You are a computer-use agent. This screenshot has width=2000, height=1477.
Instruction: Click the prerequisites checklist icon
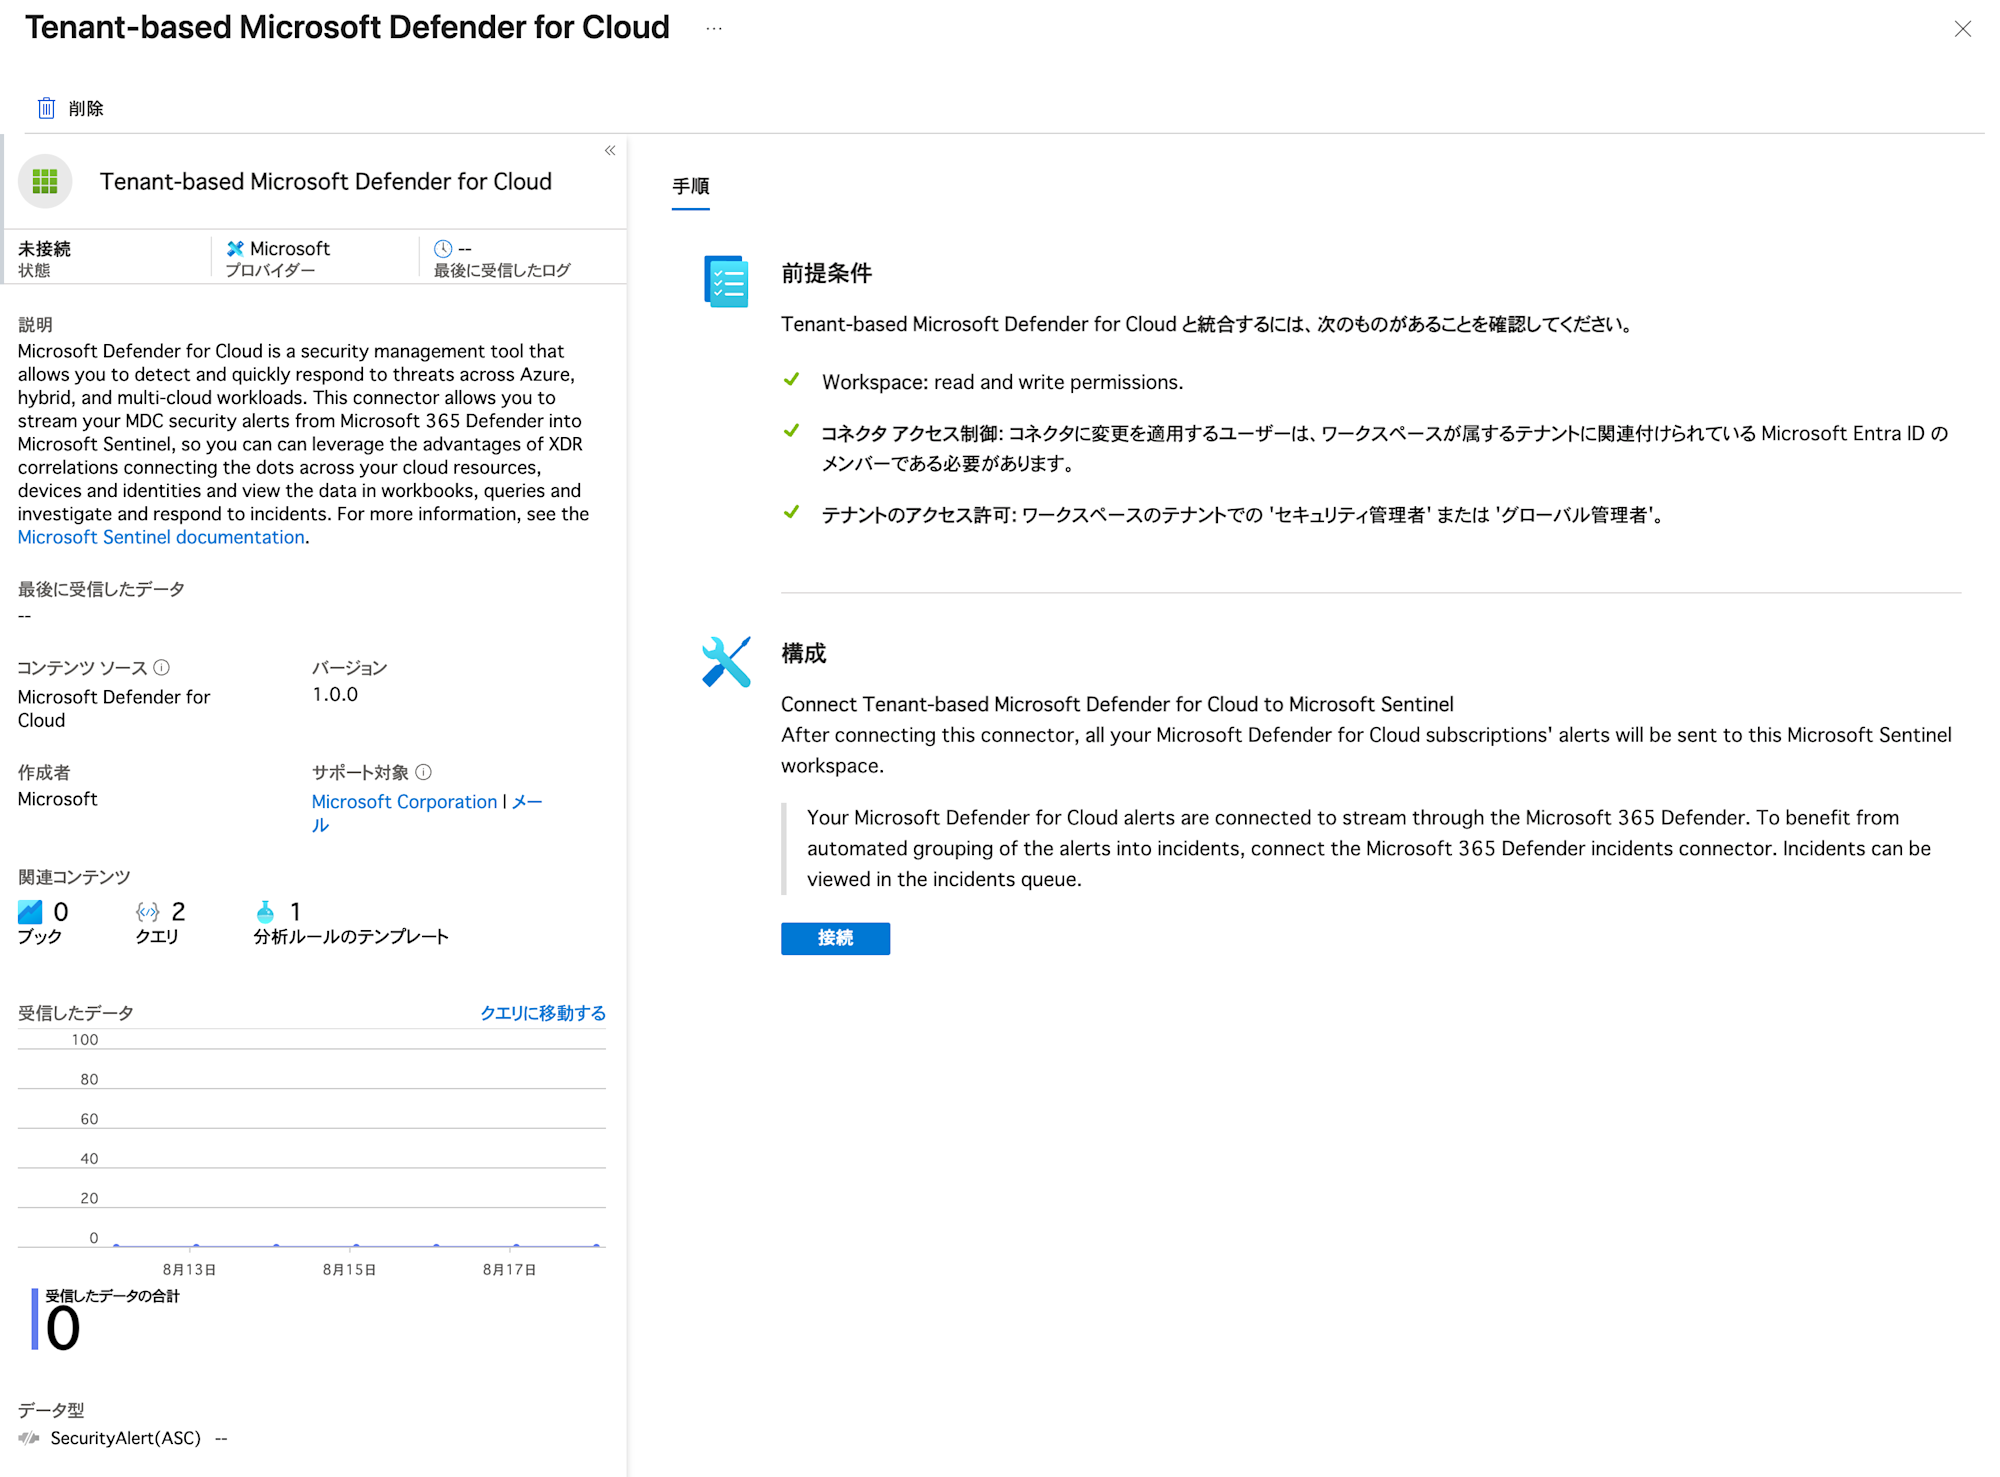(726, 281)
